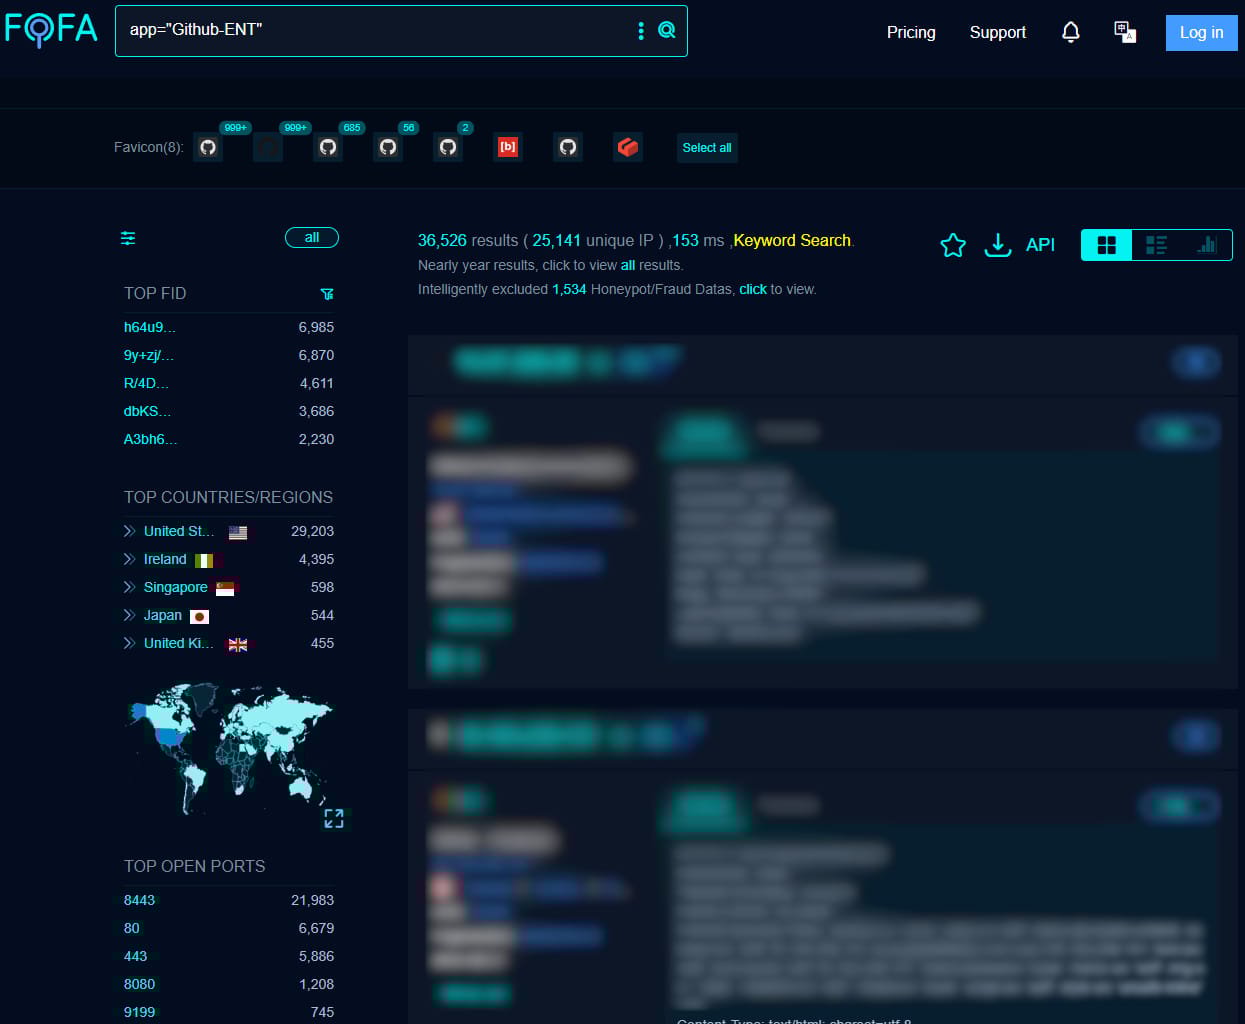Image resolution: width=1245 pixels, height=1024 pixels.
Task: Switch to grid card view
Action: (1107, 245)
